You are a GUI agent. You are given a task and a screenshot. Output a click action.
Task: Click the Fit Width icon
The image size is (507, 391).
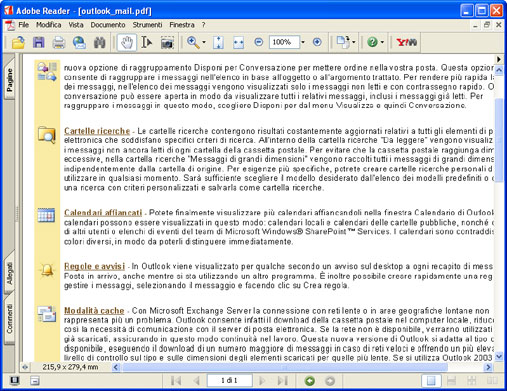pos(238,43)
